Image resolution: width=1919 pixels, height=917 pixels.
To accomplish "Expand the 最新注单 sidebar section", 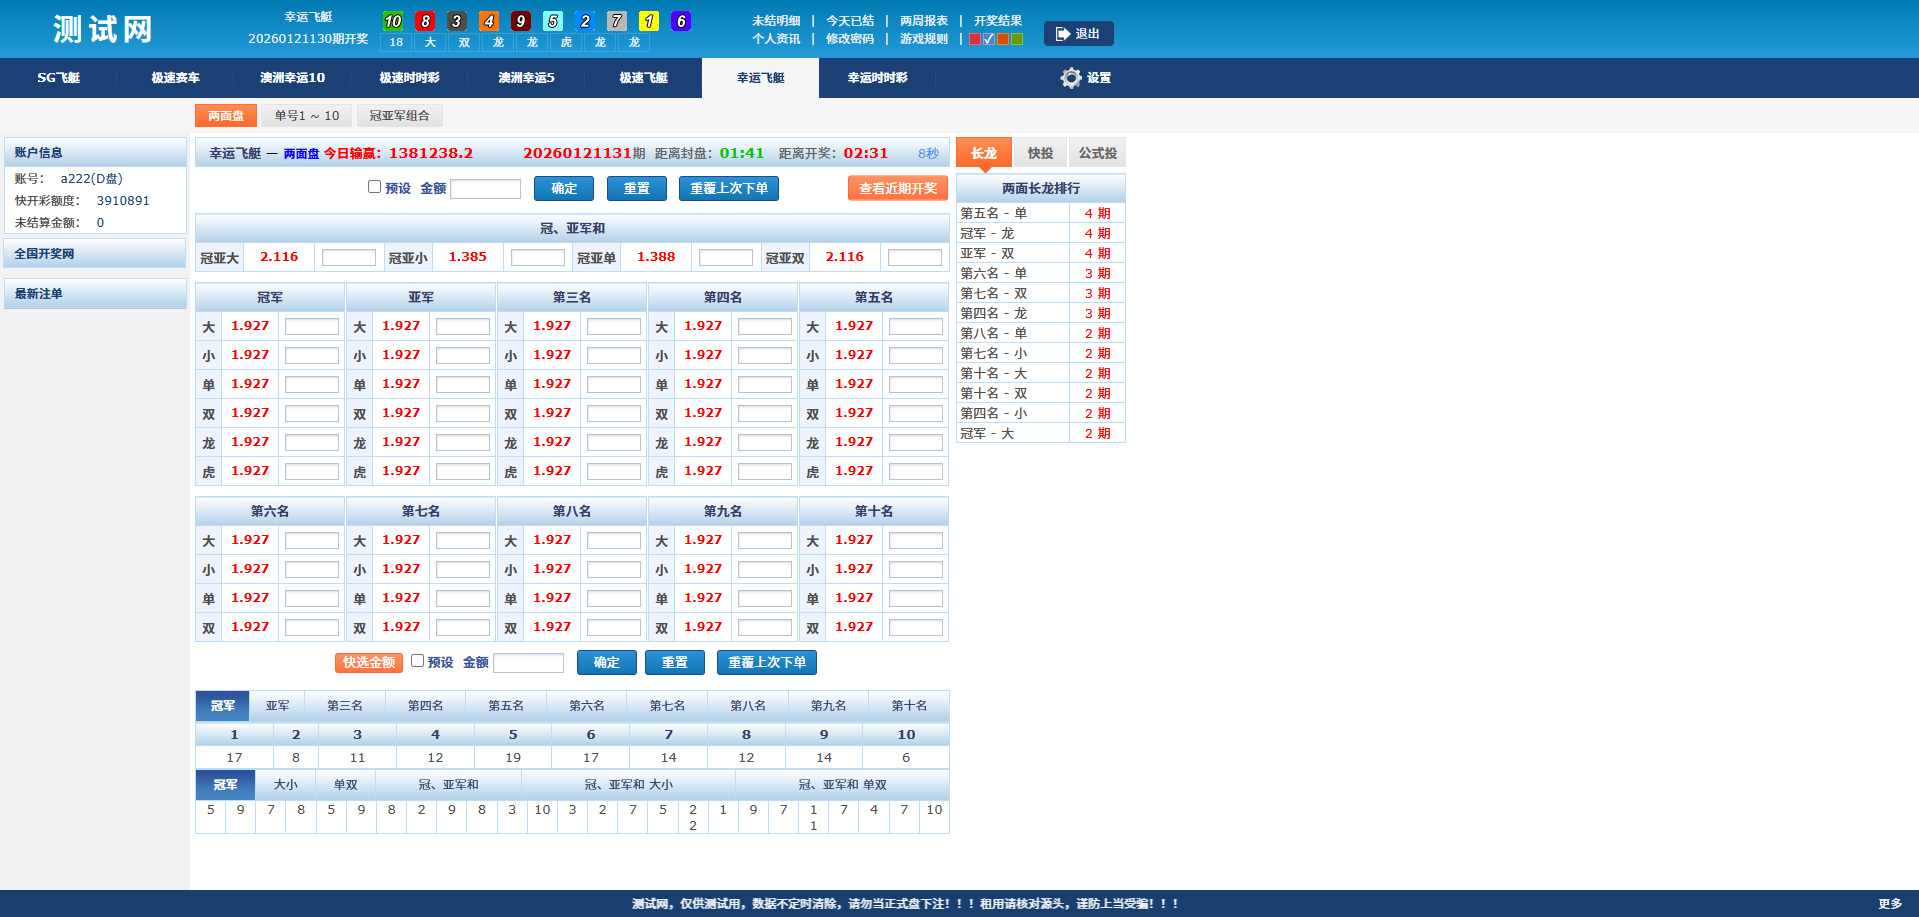I will [95, 294].
